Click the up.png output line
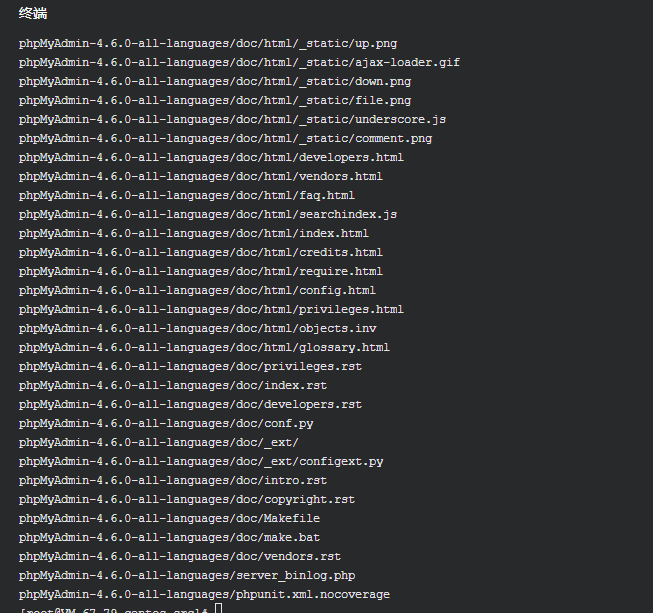This screenshot has width=653, height=613. click(x=208, y=44)
